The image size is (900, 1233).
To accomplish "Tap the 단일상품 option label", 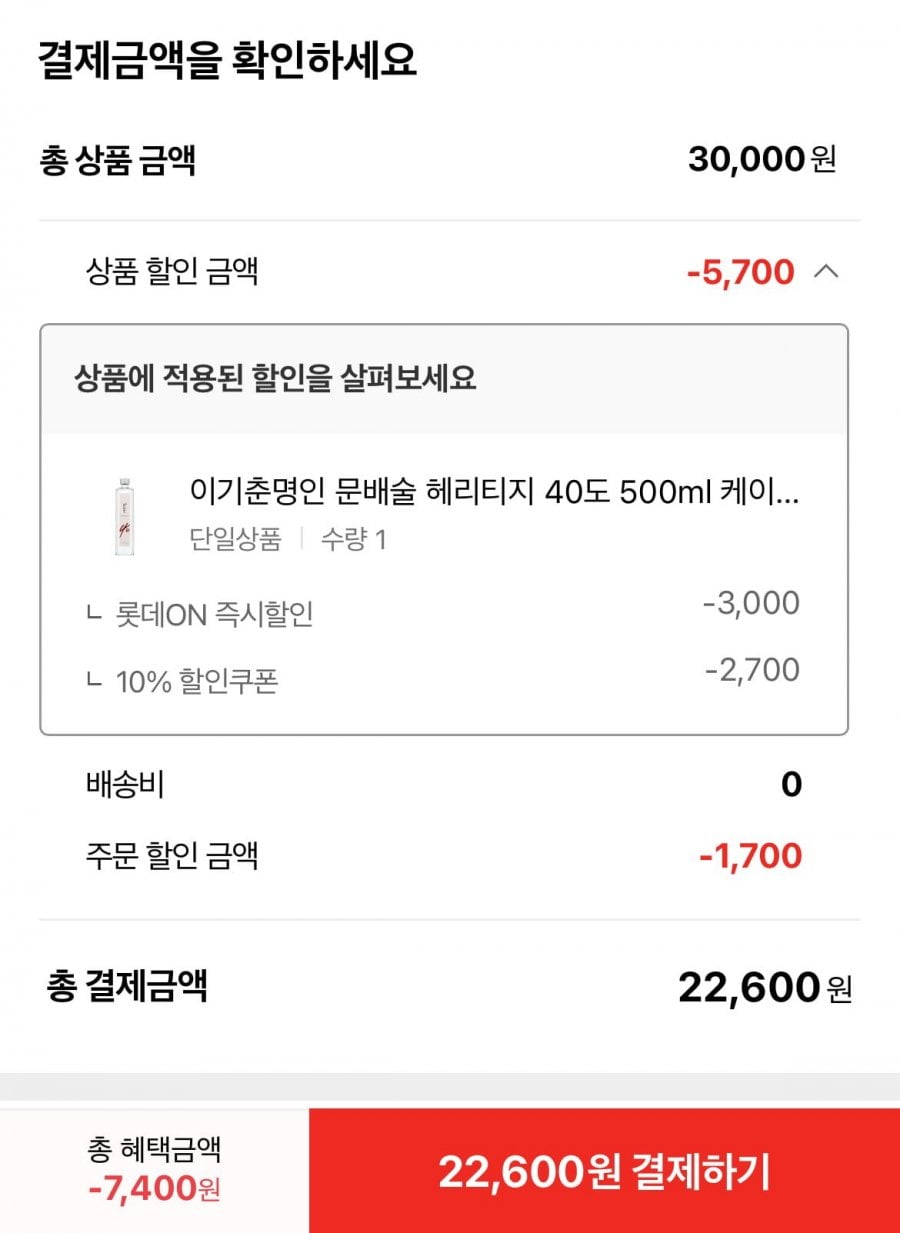I will click(235, 540).
